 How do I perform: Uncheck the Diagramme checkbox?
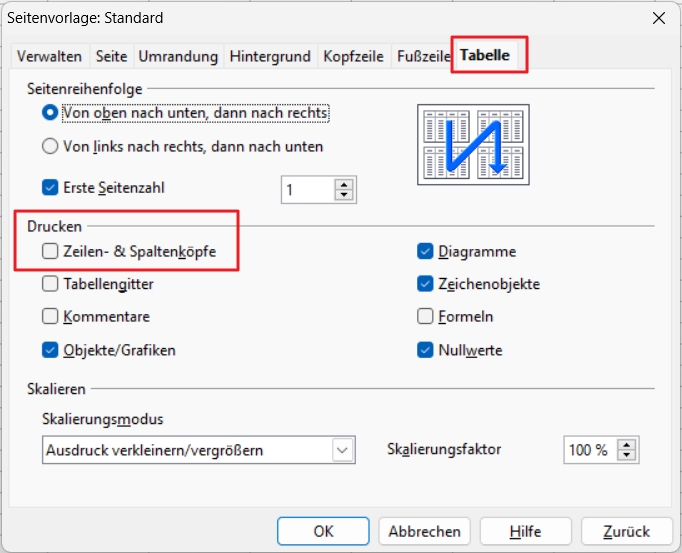pos(426,252)
